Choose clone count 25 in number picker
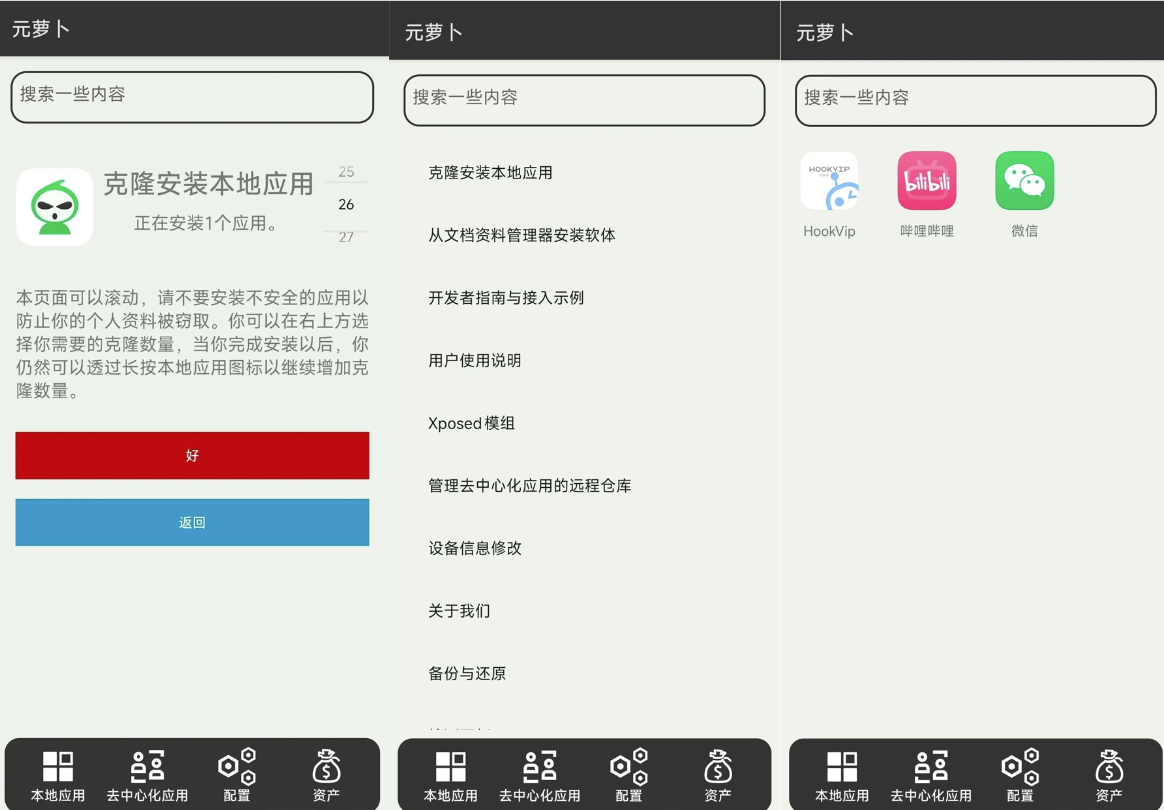 [x=346, y=172]
